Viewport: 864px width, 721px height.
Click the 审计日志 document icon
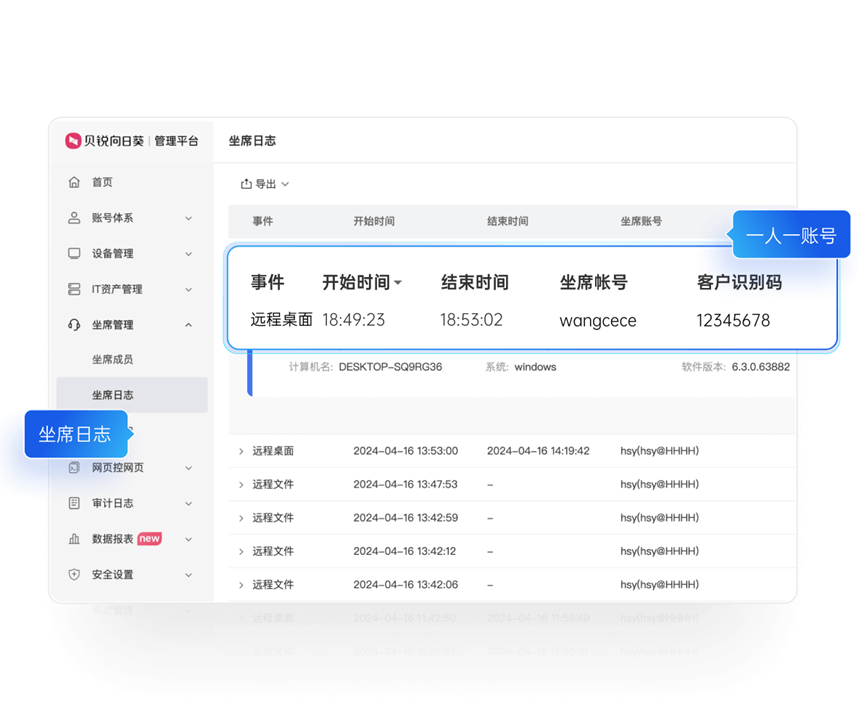(74, 503)
